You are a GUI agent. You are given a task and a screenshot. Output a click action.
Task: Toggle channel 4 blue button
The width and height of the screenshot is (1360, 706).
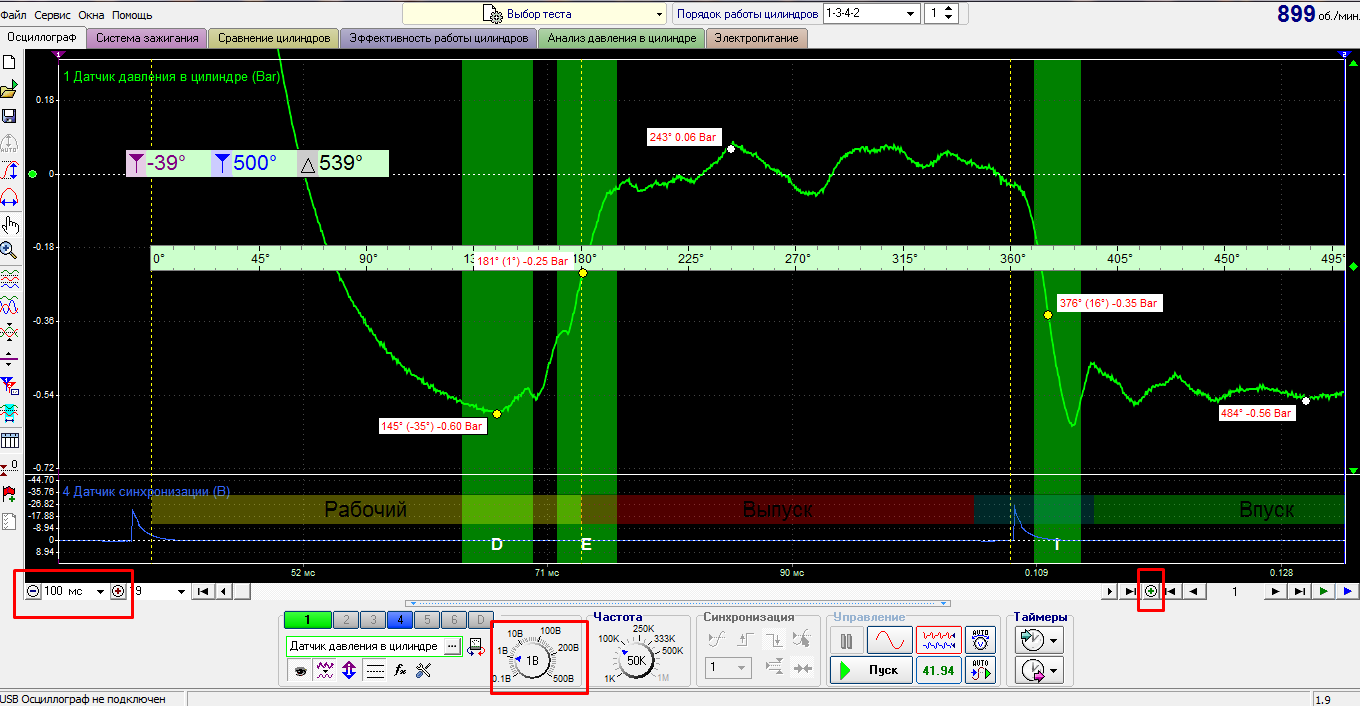coord(399,620)
